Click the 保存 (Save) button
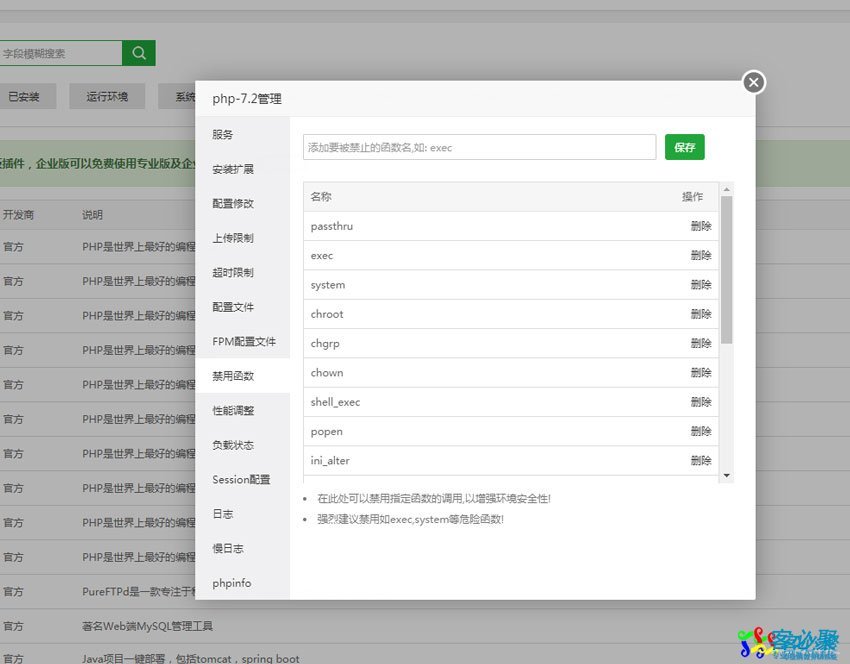 [684, 146]
